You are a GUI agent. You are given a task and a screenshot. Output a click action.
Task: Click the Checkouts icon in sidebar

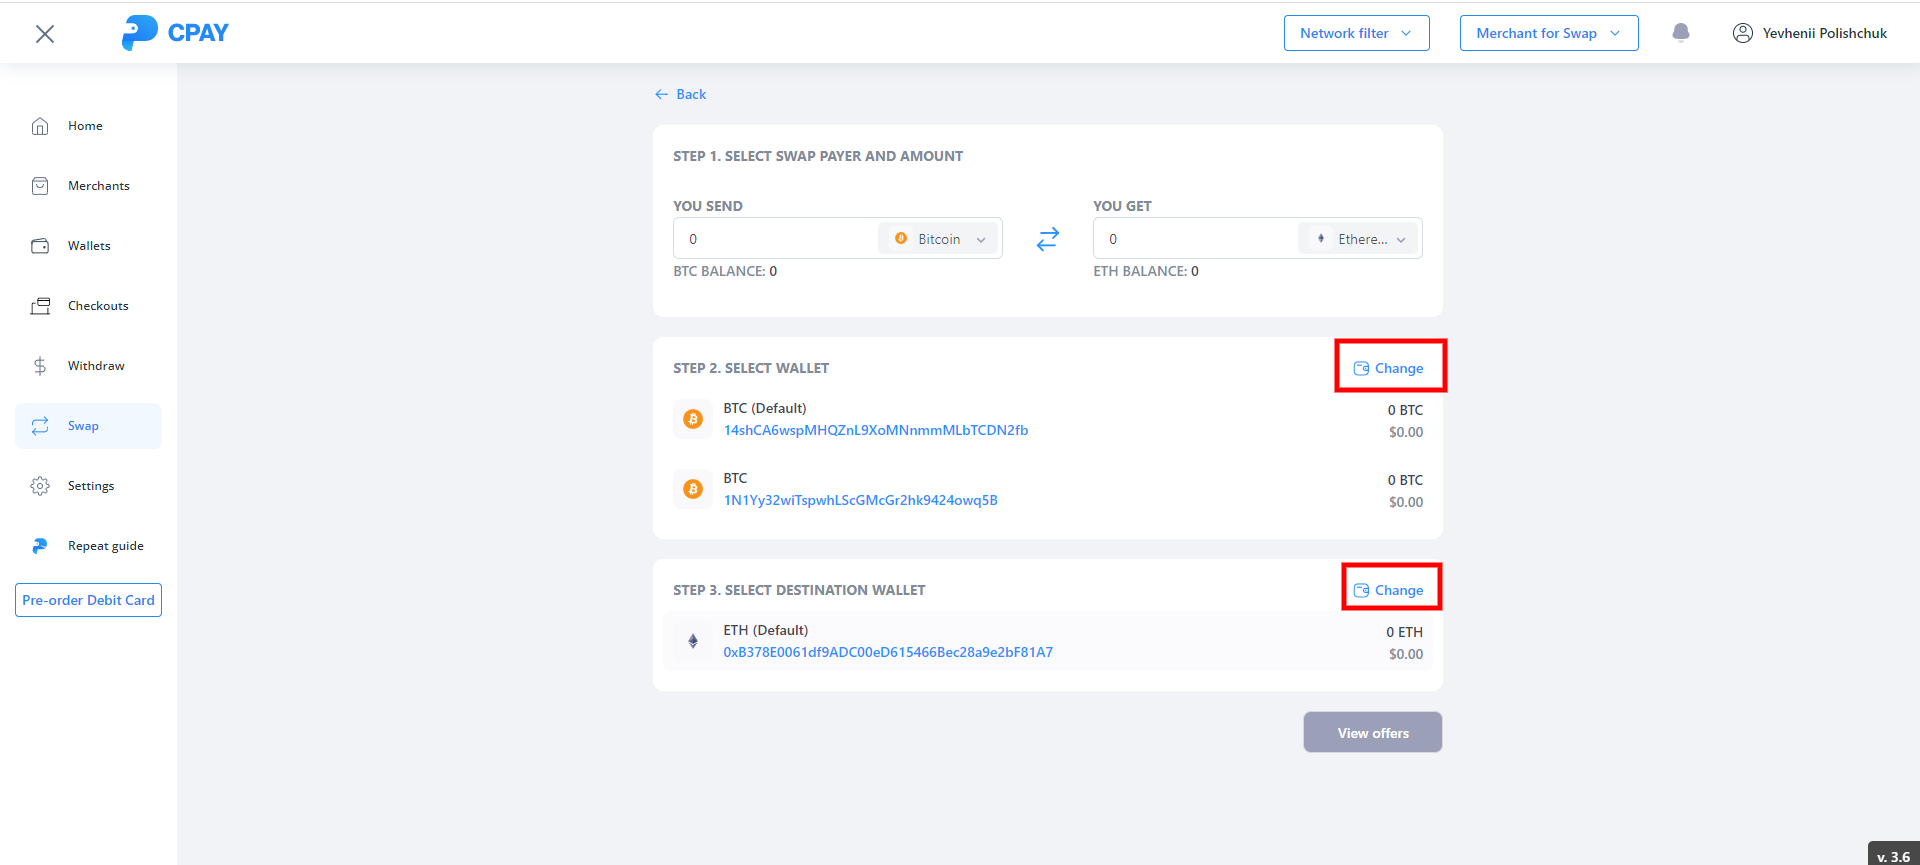pos(40,306)
